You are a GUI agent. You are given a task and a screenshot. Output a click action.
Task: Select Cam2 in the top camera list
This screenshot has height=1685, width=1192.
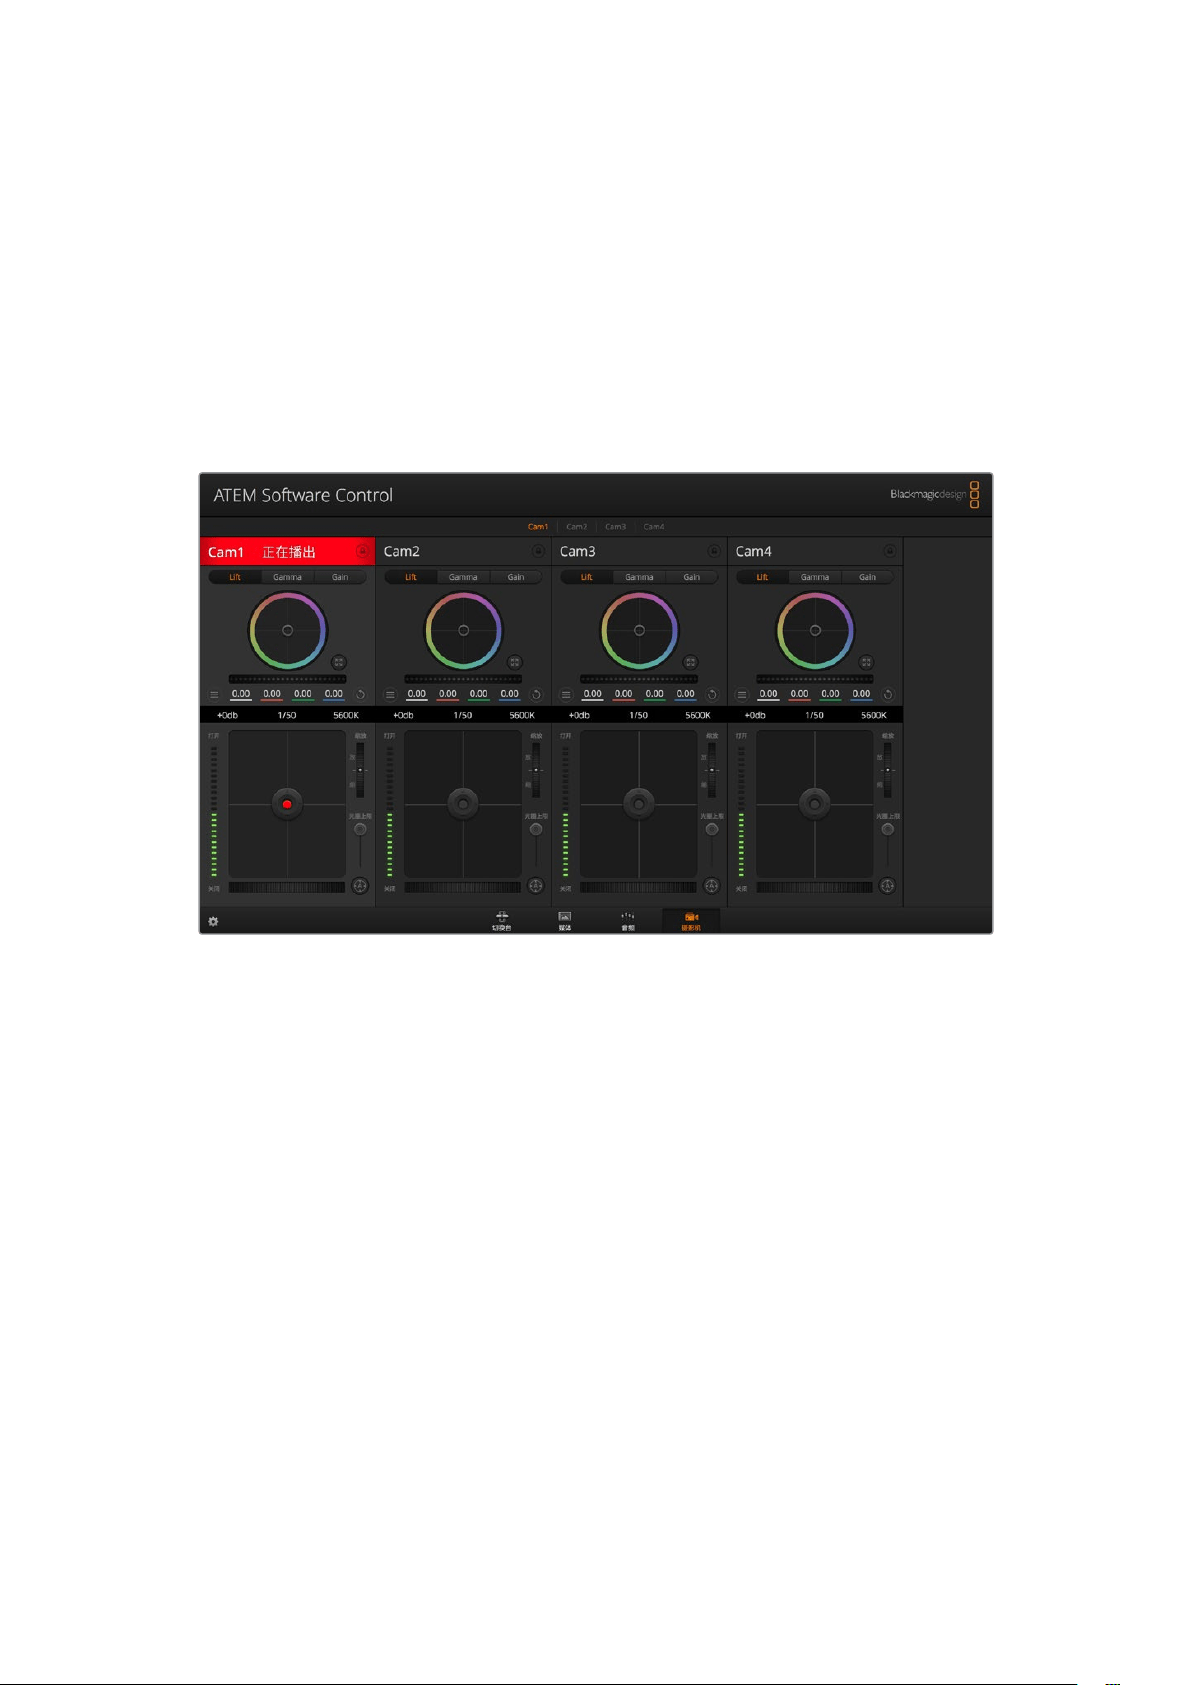point(577,527)
